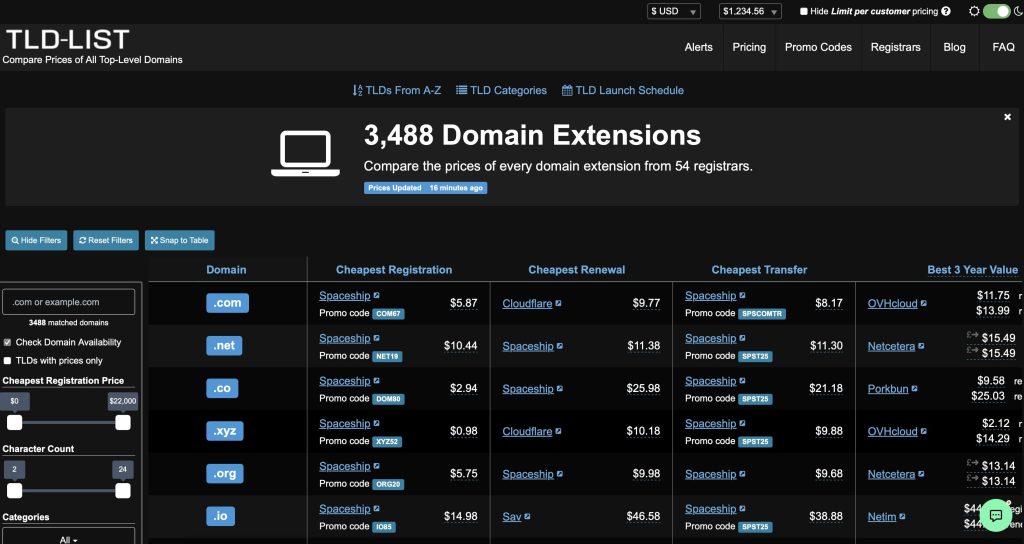Click the external link icon next to Netim
This screenshot has height=544, width=1024.
pyautogui.click(x=902, y=517)
